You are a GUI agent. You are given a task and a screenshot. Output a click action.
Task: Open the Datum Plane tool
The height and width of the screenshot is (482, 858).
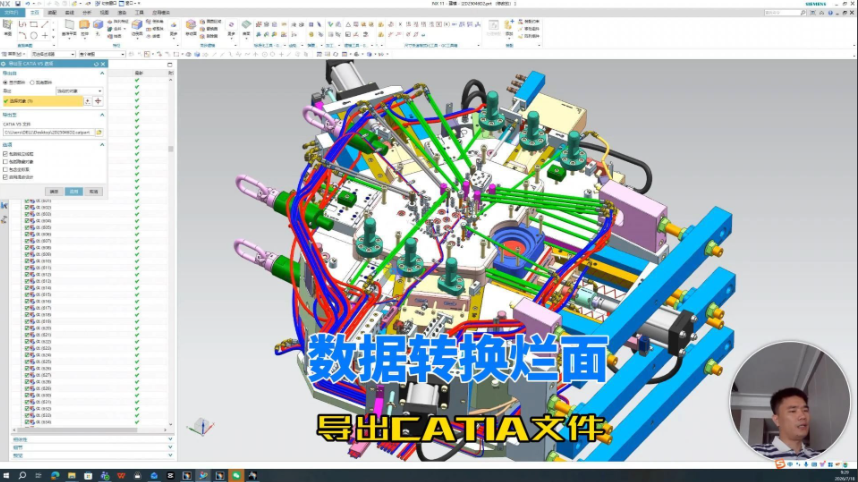click(69, 27)
